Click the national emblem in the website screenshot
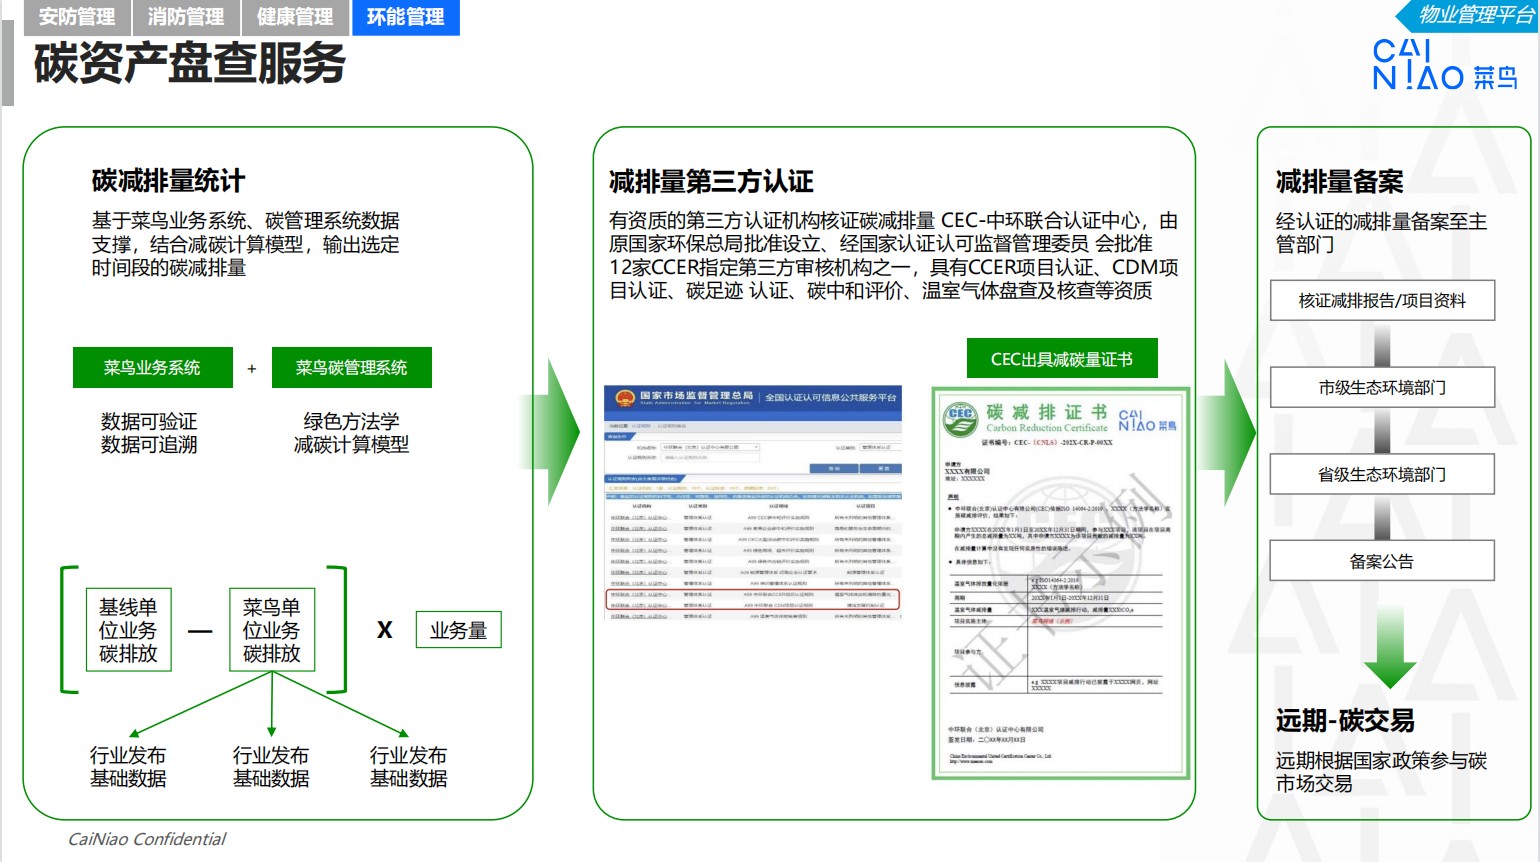The width and height of the screenshot is (1540, 862). tap(625, 397)
